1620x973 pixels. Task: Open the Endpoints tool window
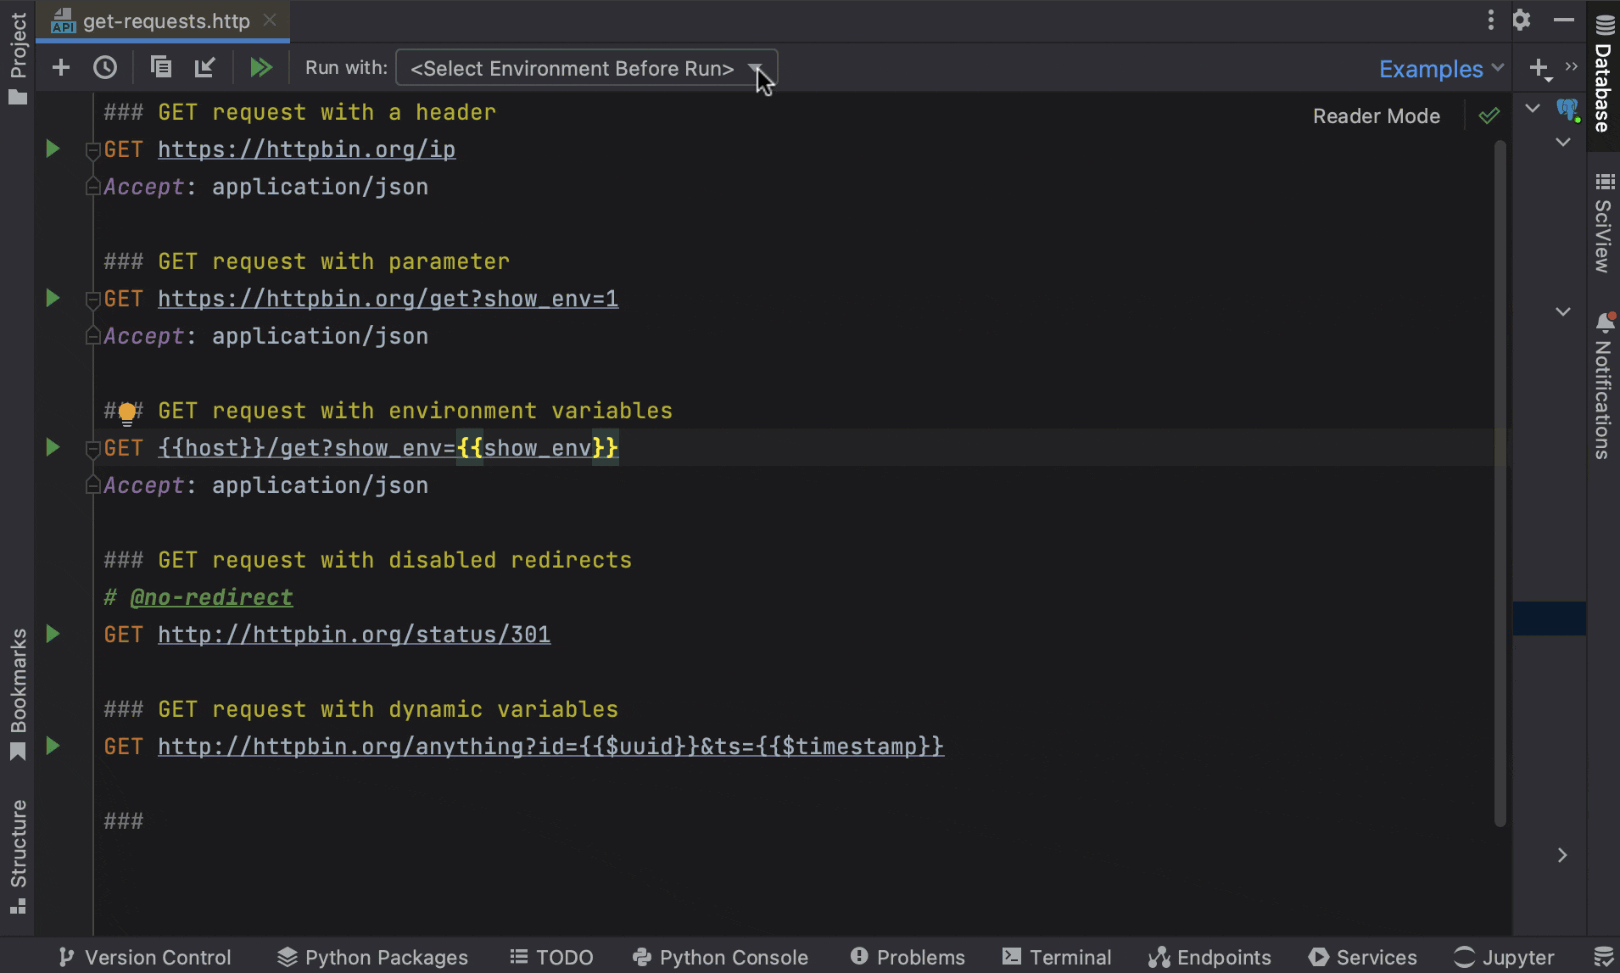point(1210,956)
